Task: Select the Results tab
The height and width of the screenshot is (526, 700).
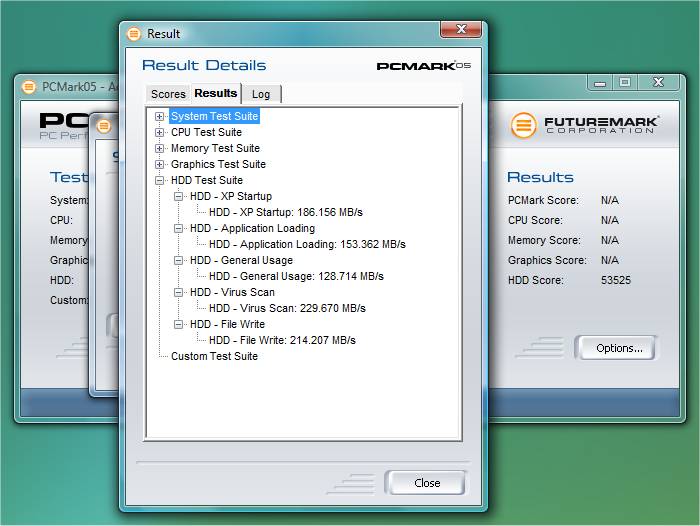Action: point(216,93)
